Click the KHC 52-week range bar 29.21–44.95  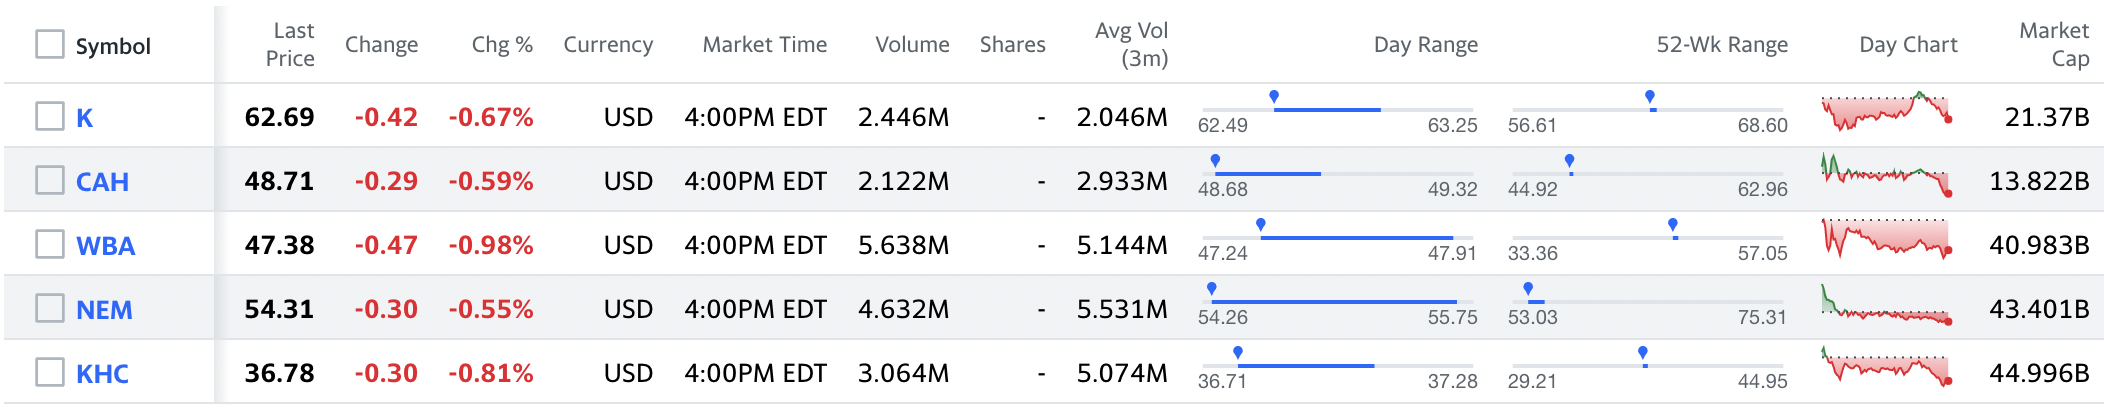point(1648,366)
